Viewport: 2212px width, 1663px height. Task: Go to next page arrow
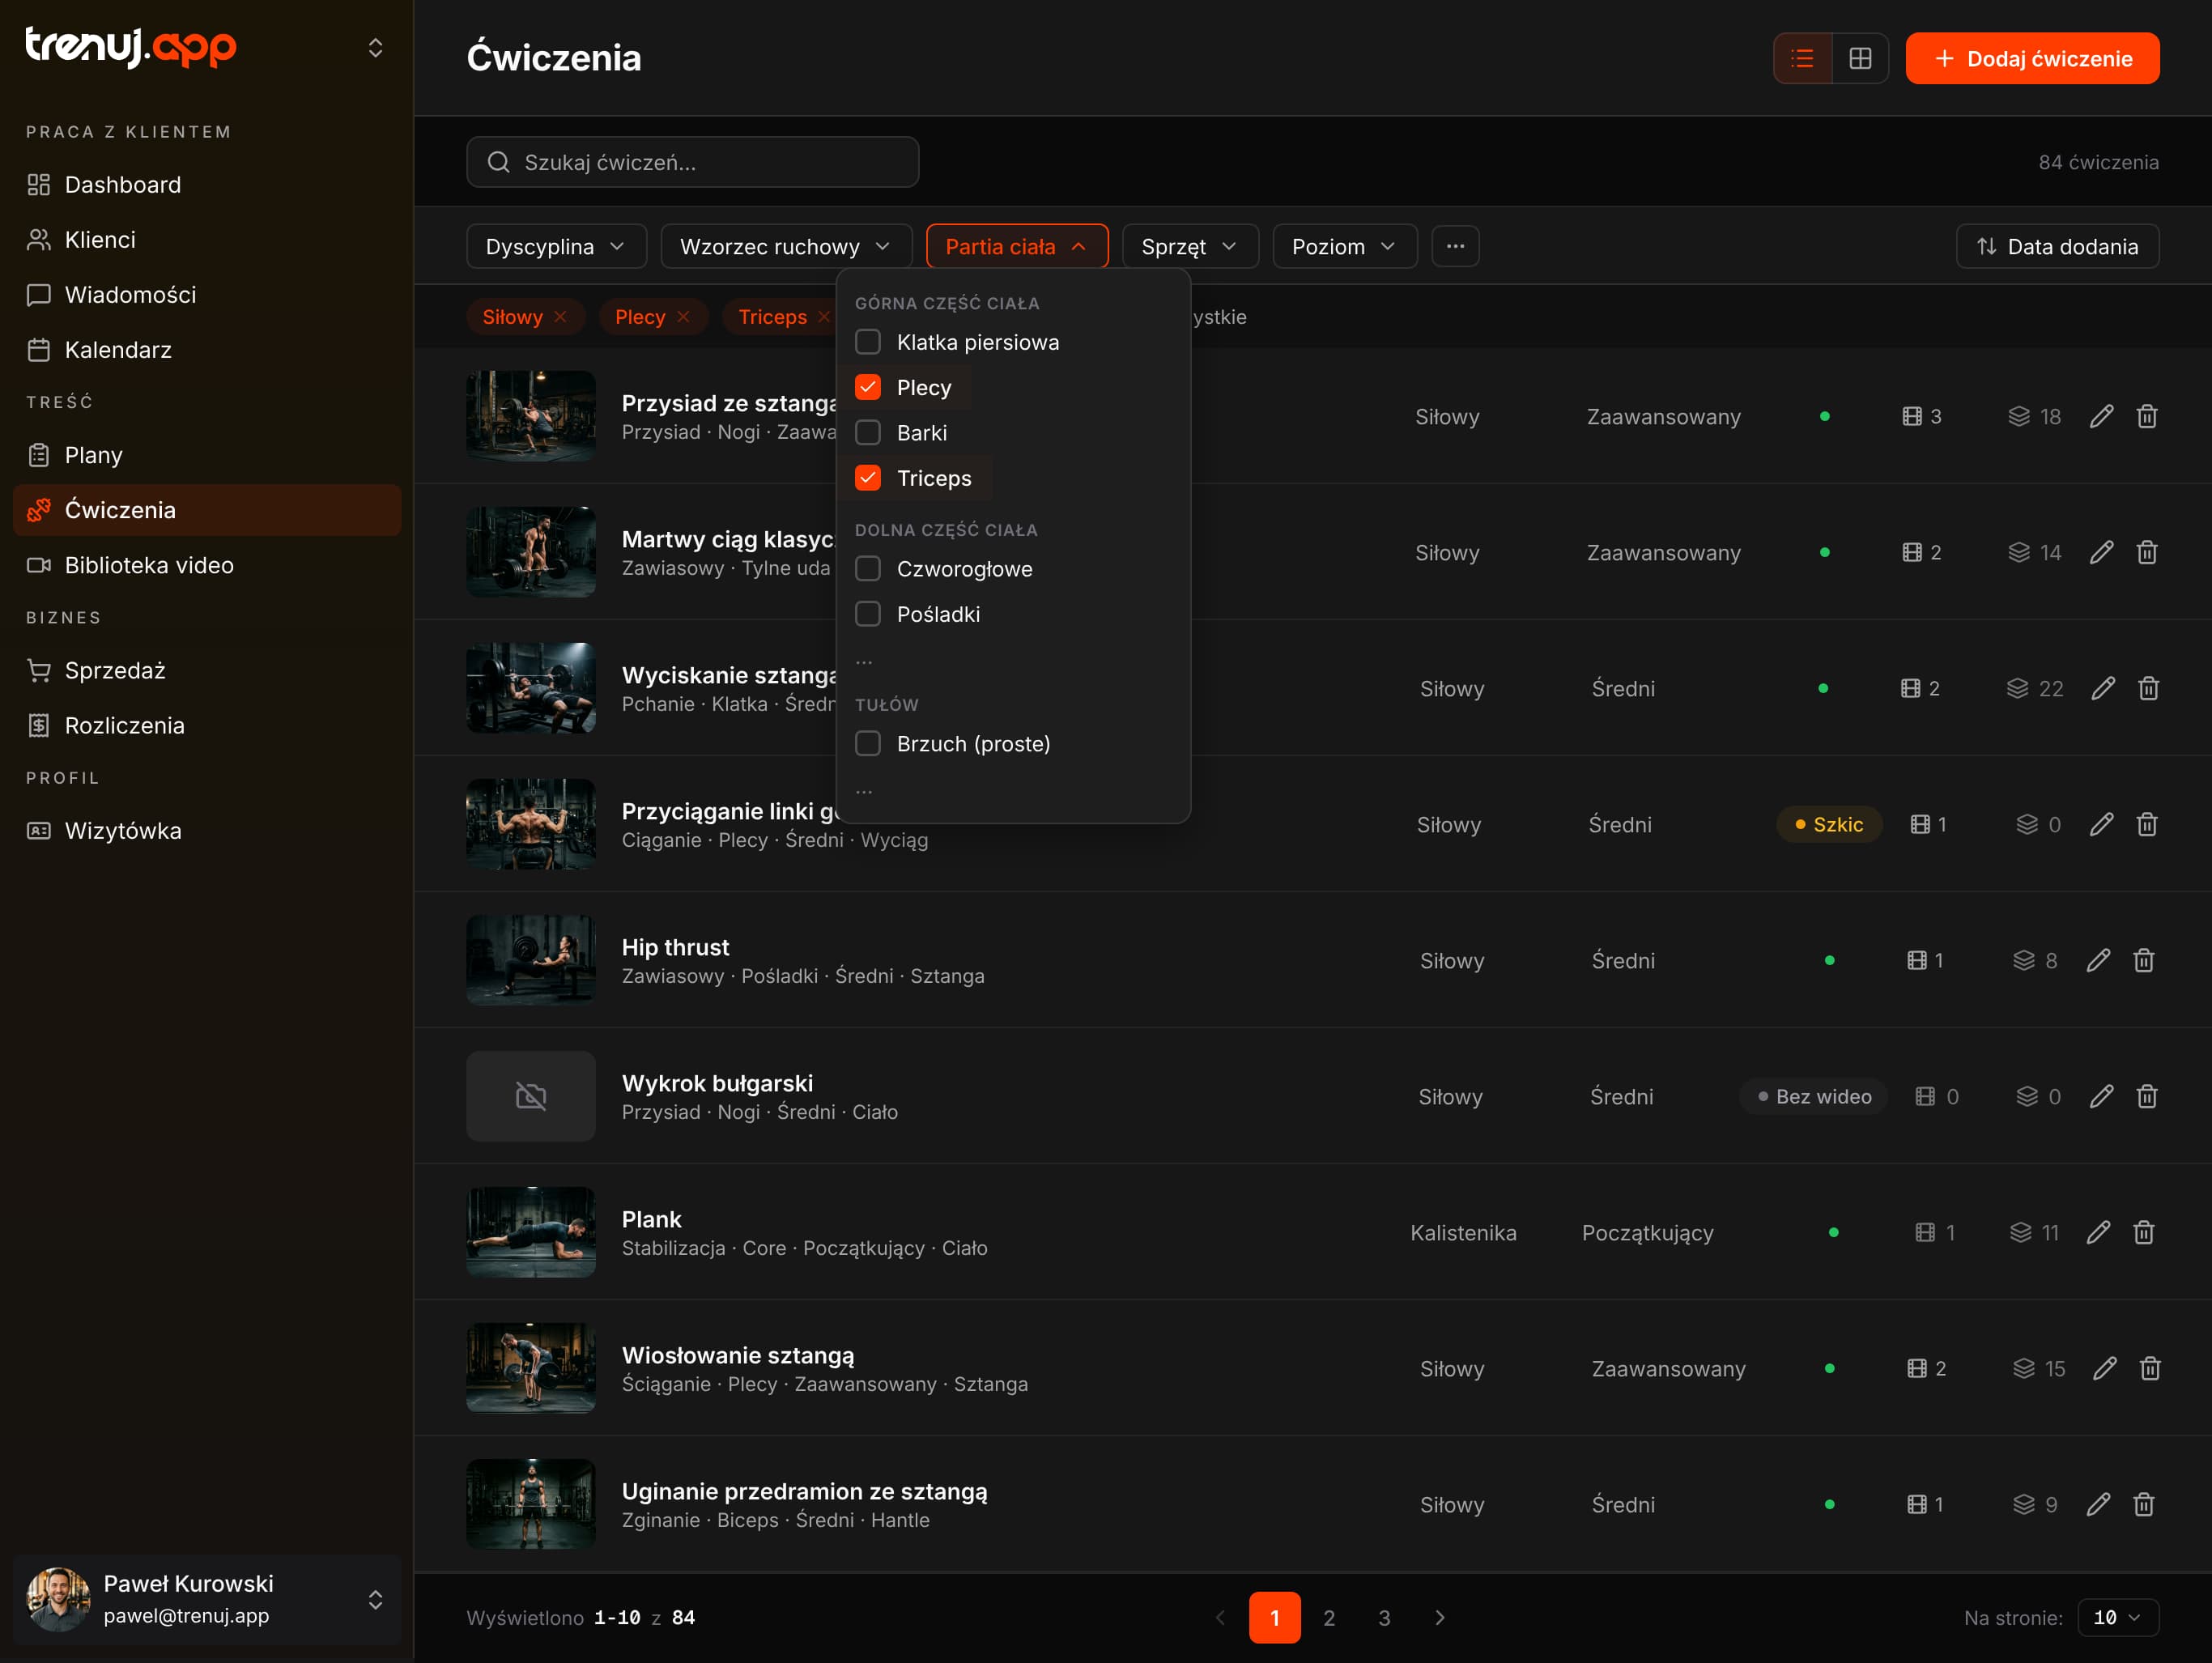pos(1439,1617)
